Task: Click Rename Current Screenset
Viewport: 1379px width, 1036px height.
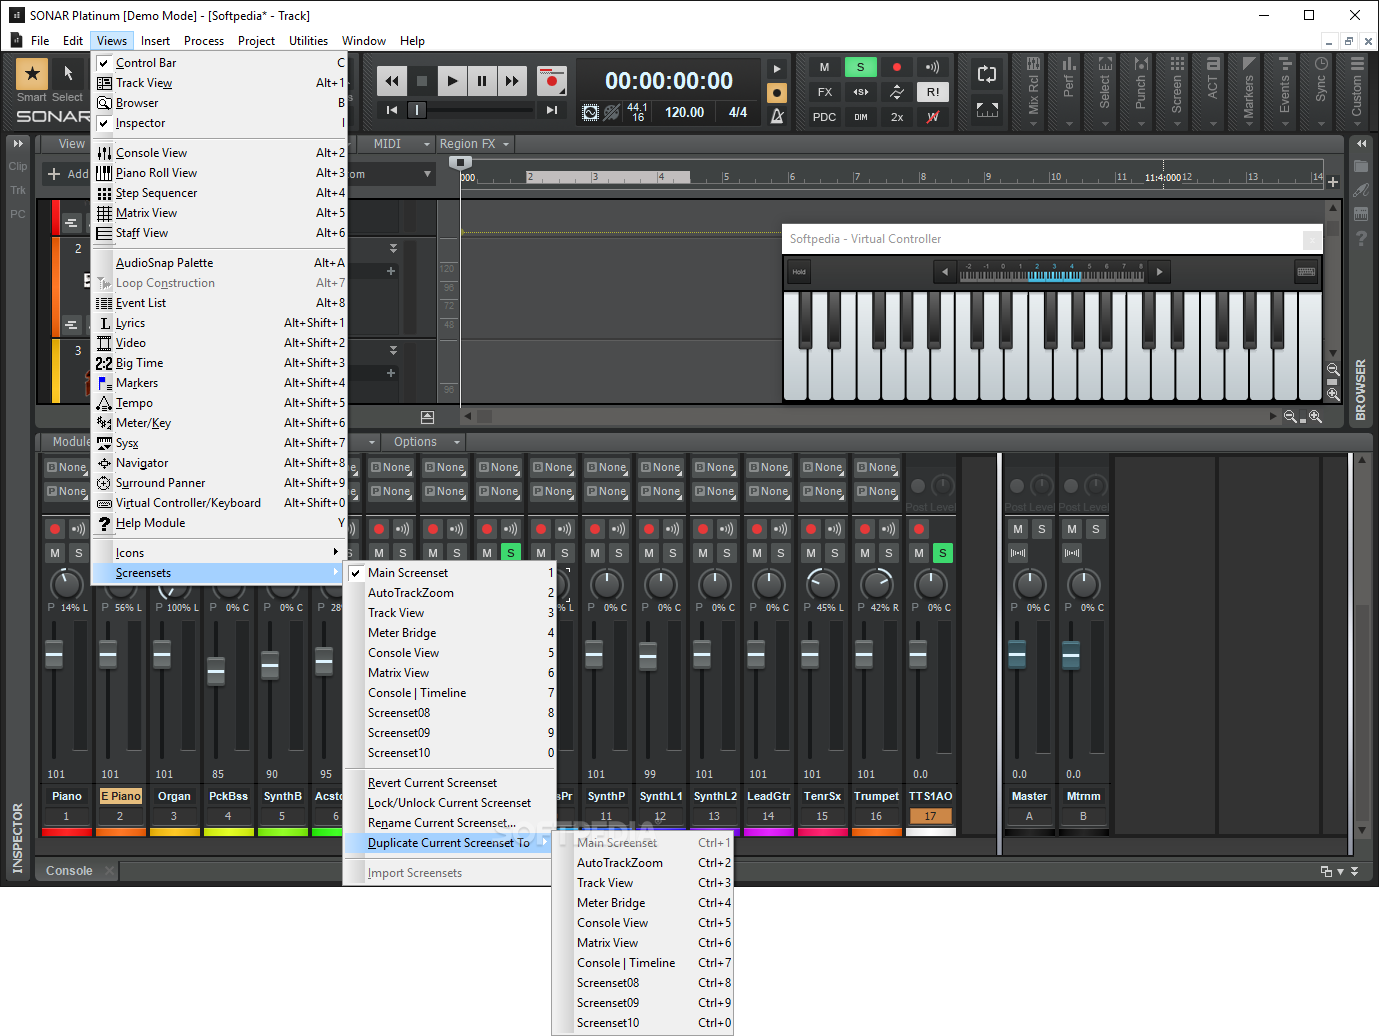Action: click(450, 823)
